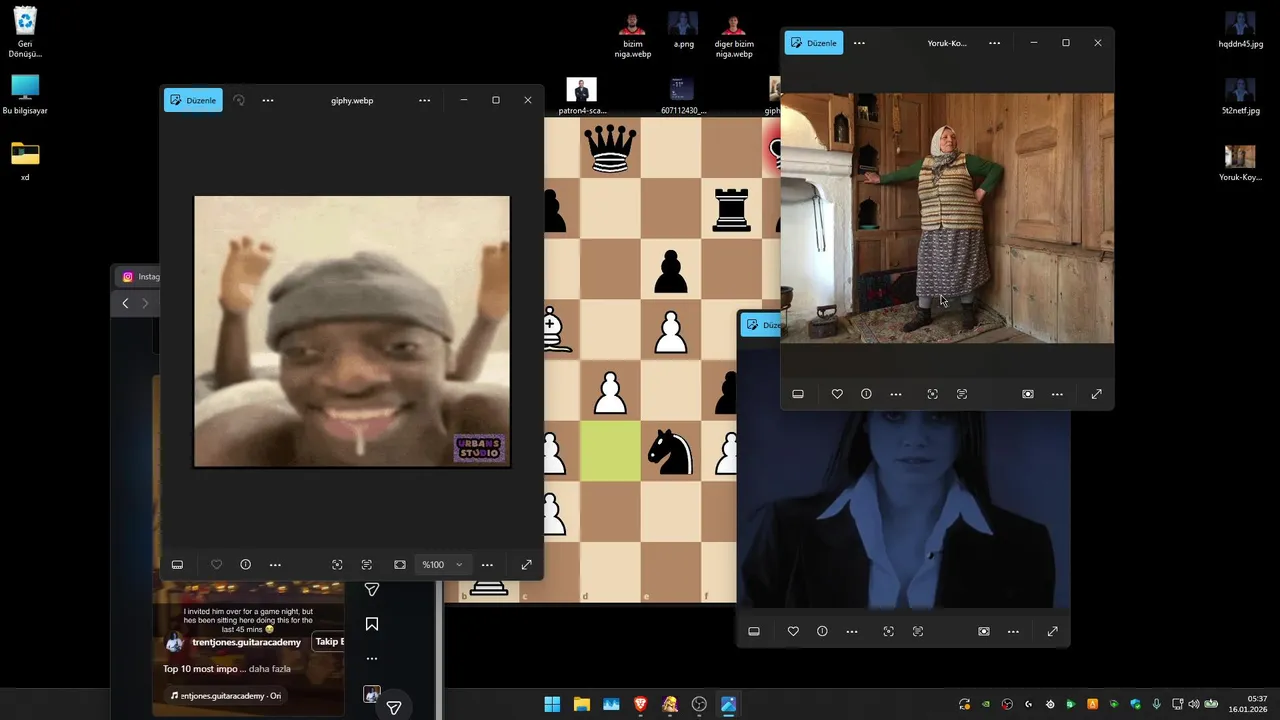This screenshot has height=720, width=1280.
Task: Open the Windows Start menu
Action: click(x=552, y=704)
